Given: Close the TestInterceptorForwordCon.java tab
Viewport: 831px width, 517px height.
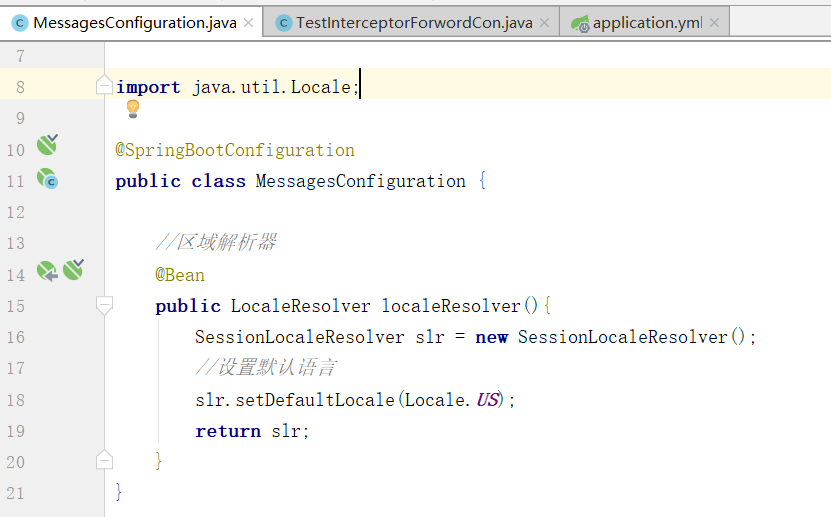Looking at the screenshot, I should click(544, 23).
